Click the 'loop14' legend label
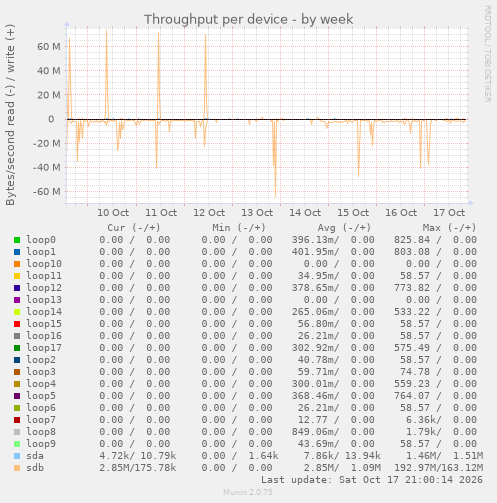497x503 pixels. [44, 312]
